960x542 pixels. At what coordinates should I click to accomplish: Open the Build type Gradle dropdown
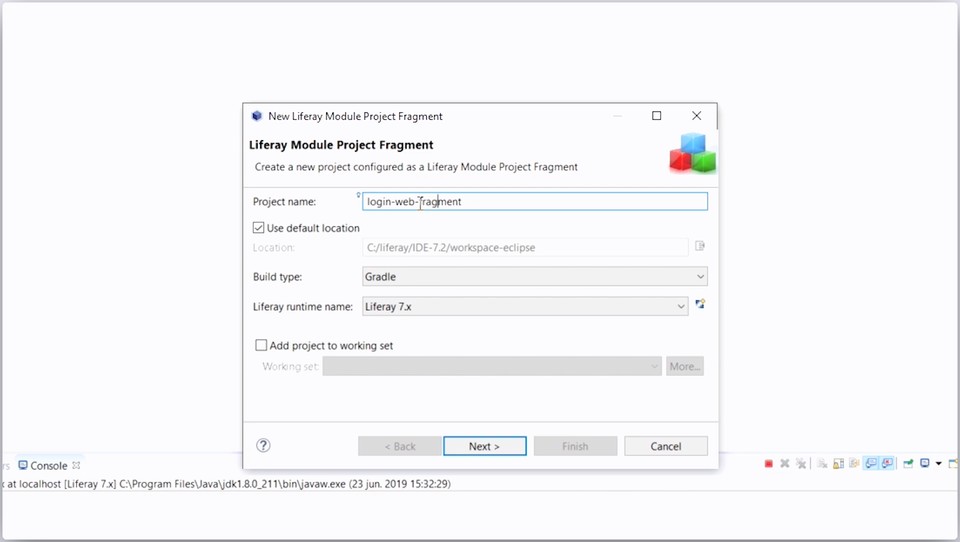click(x=534, y=276)
